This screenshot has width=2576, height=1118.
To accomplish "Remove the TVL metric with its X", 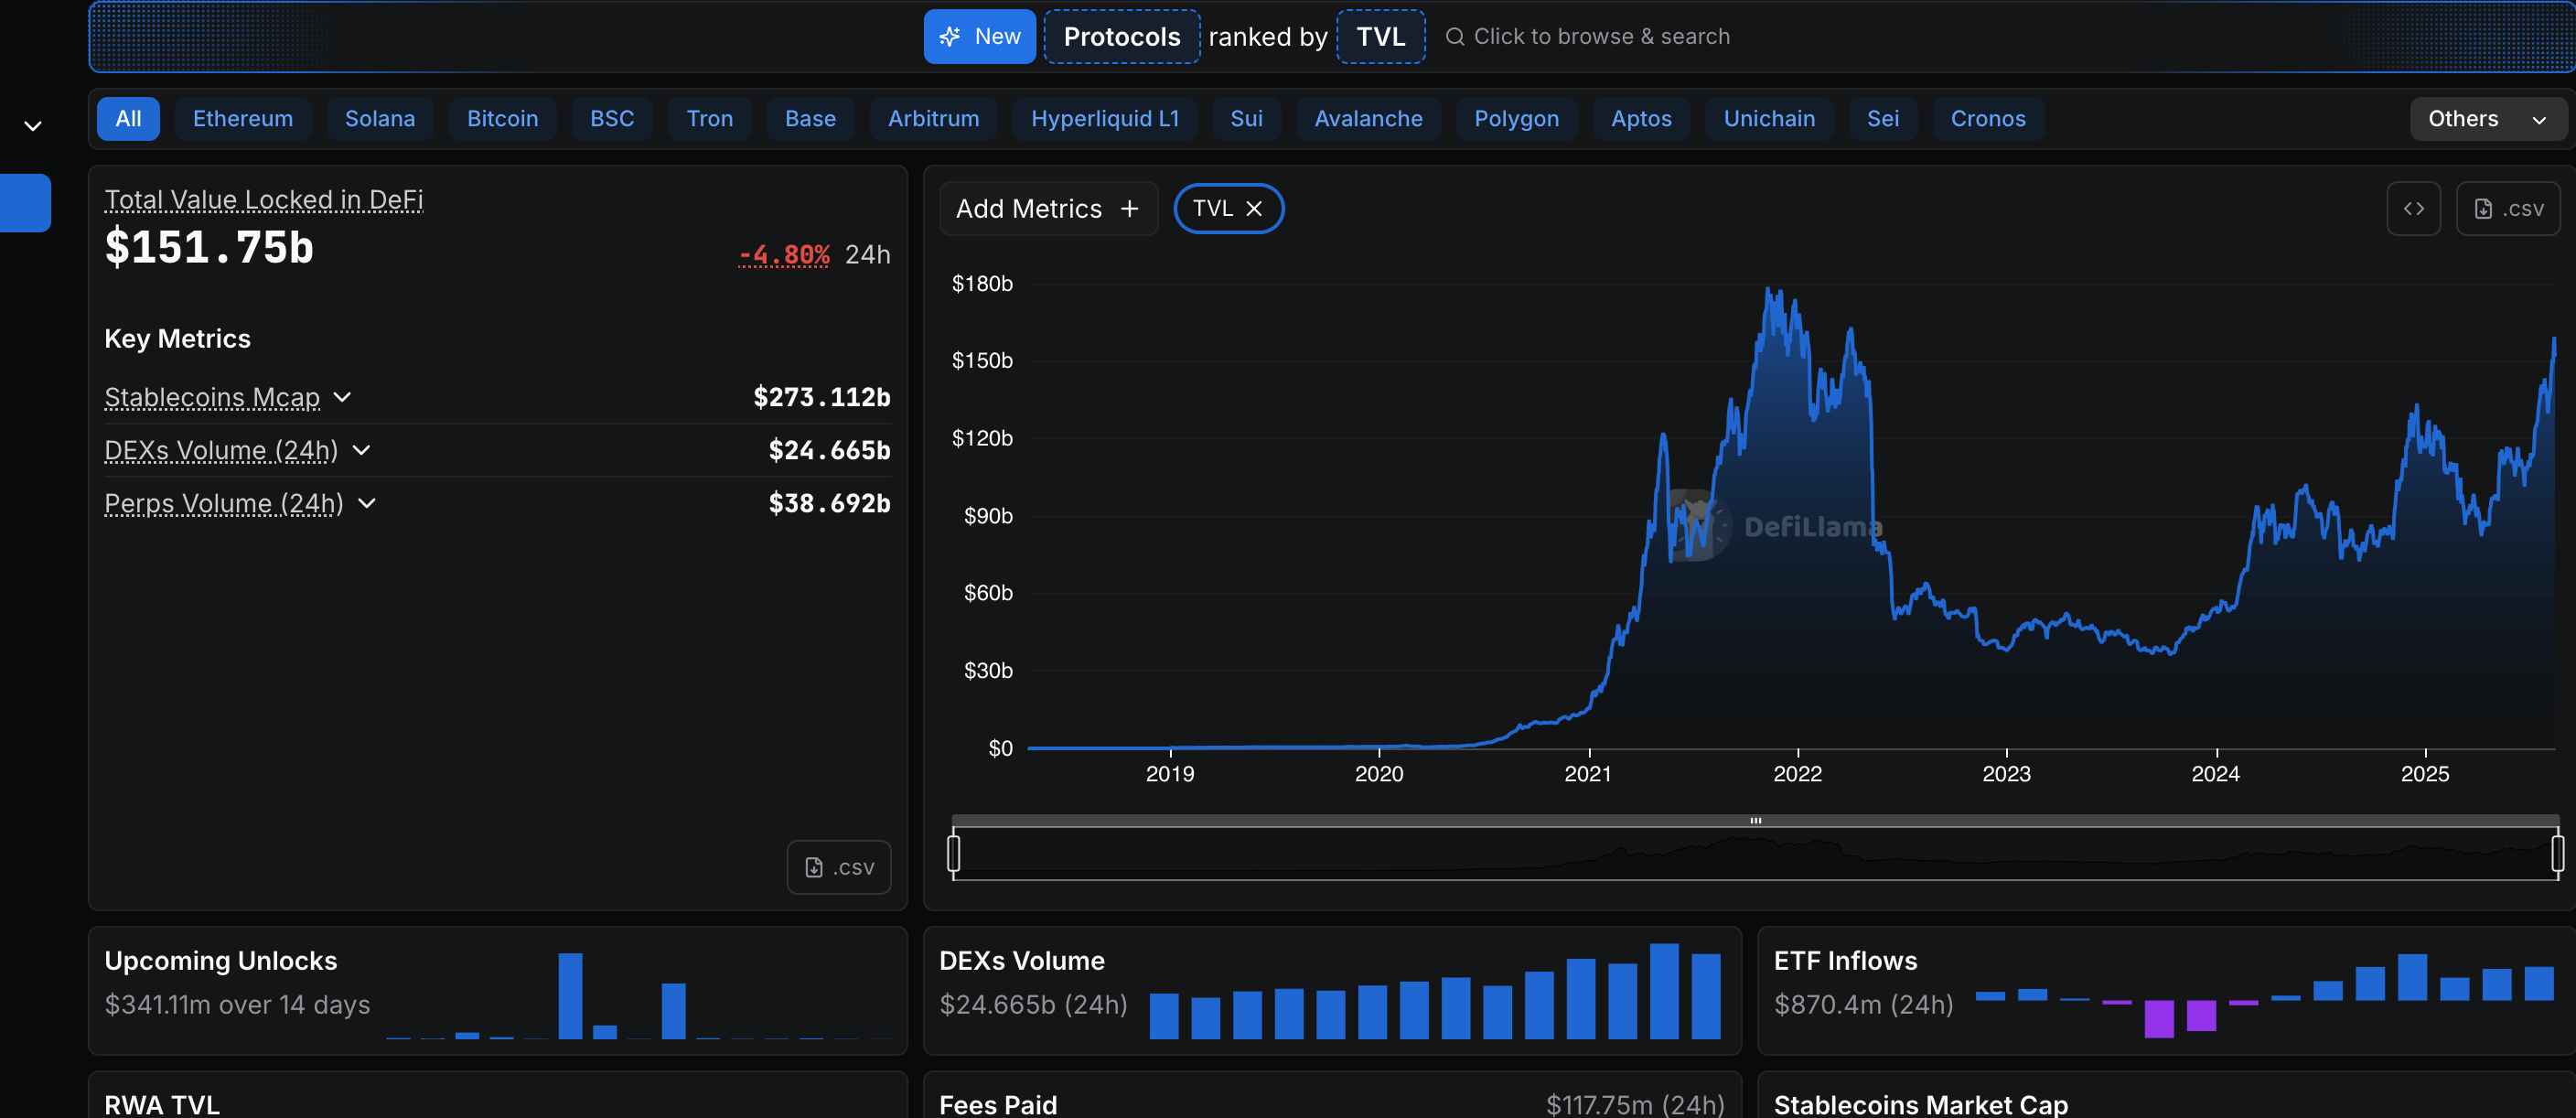I will point(1254,208).
